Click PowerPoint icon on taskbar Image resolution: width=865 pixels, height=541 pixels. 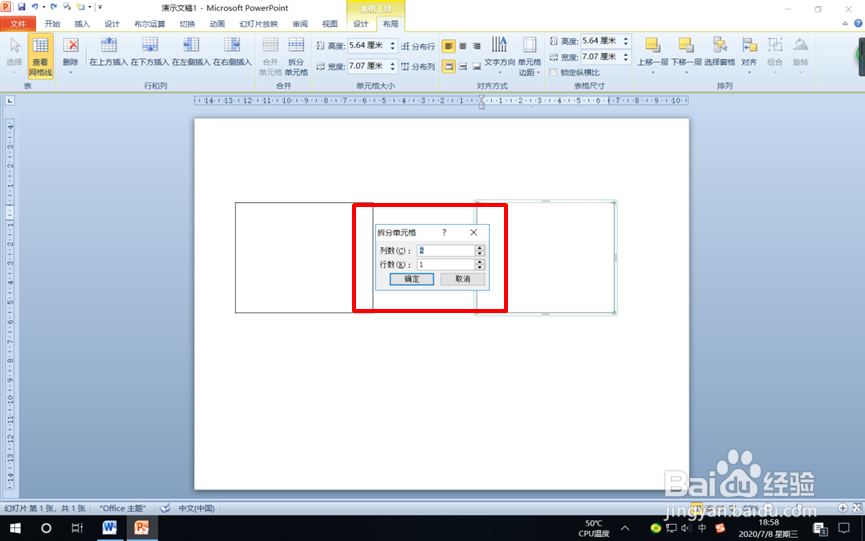click(x=142, y=528)
